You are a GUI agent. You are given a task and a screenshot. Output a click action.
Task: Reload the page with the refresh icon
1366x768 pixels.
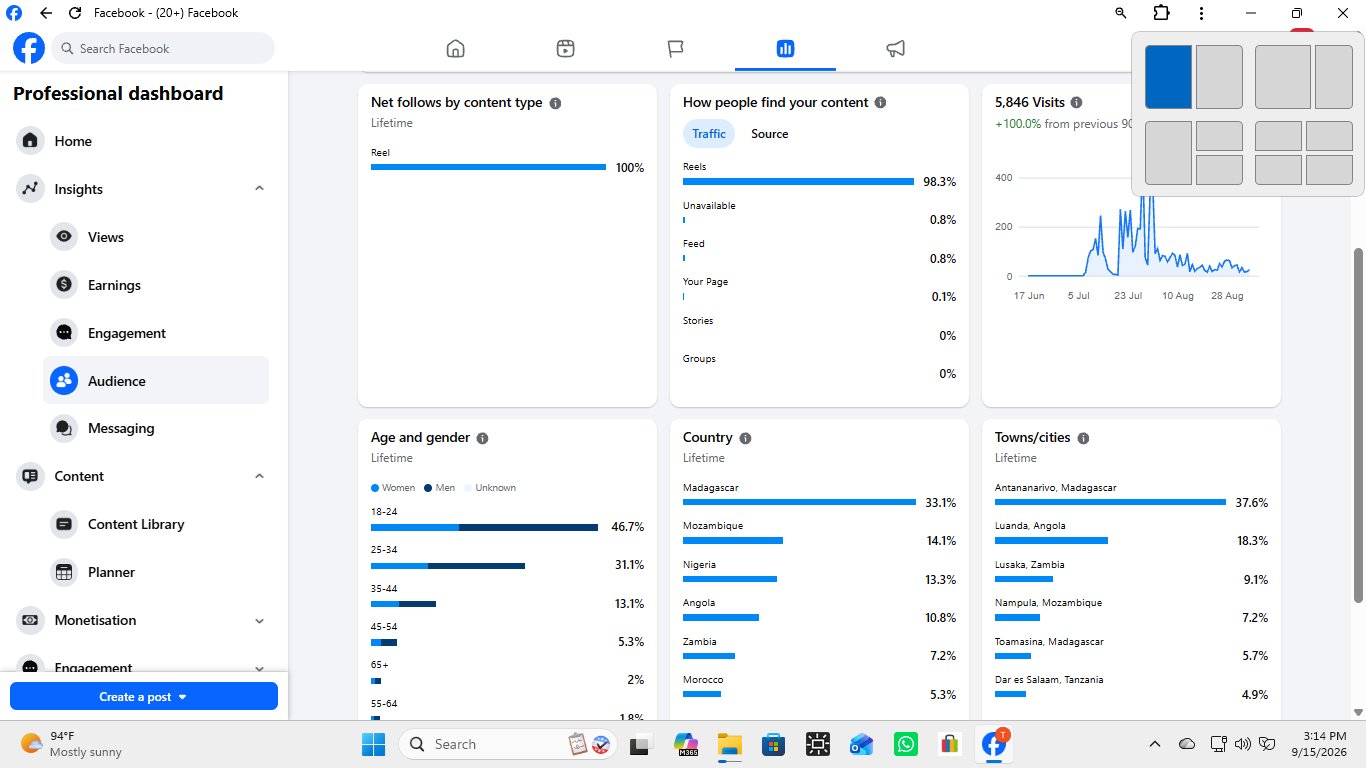point(75,14)
